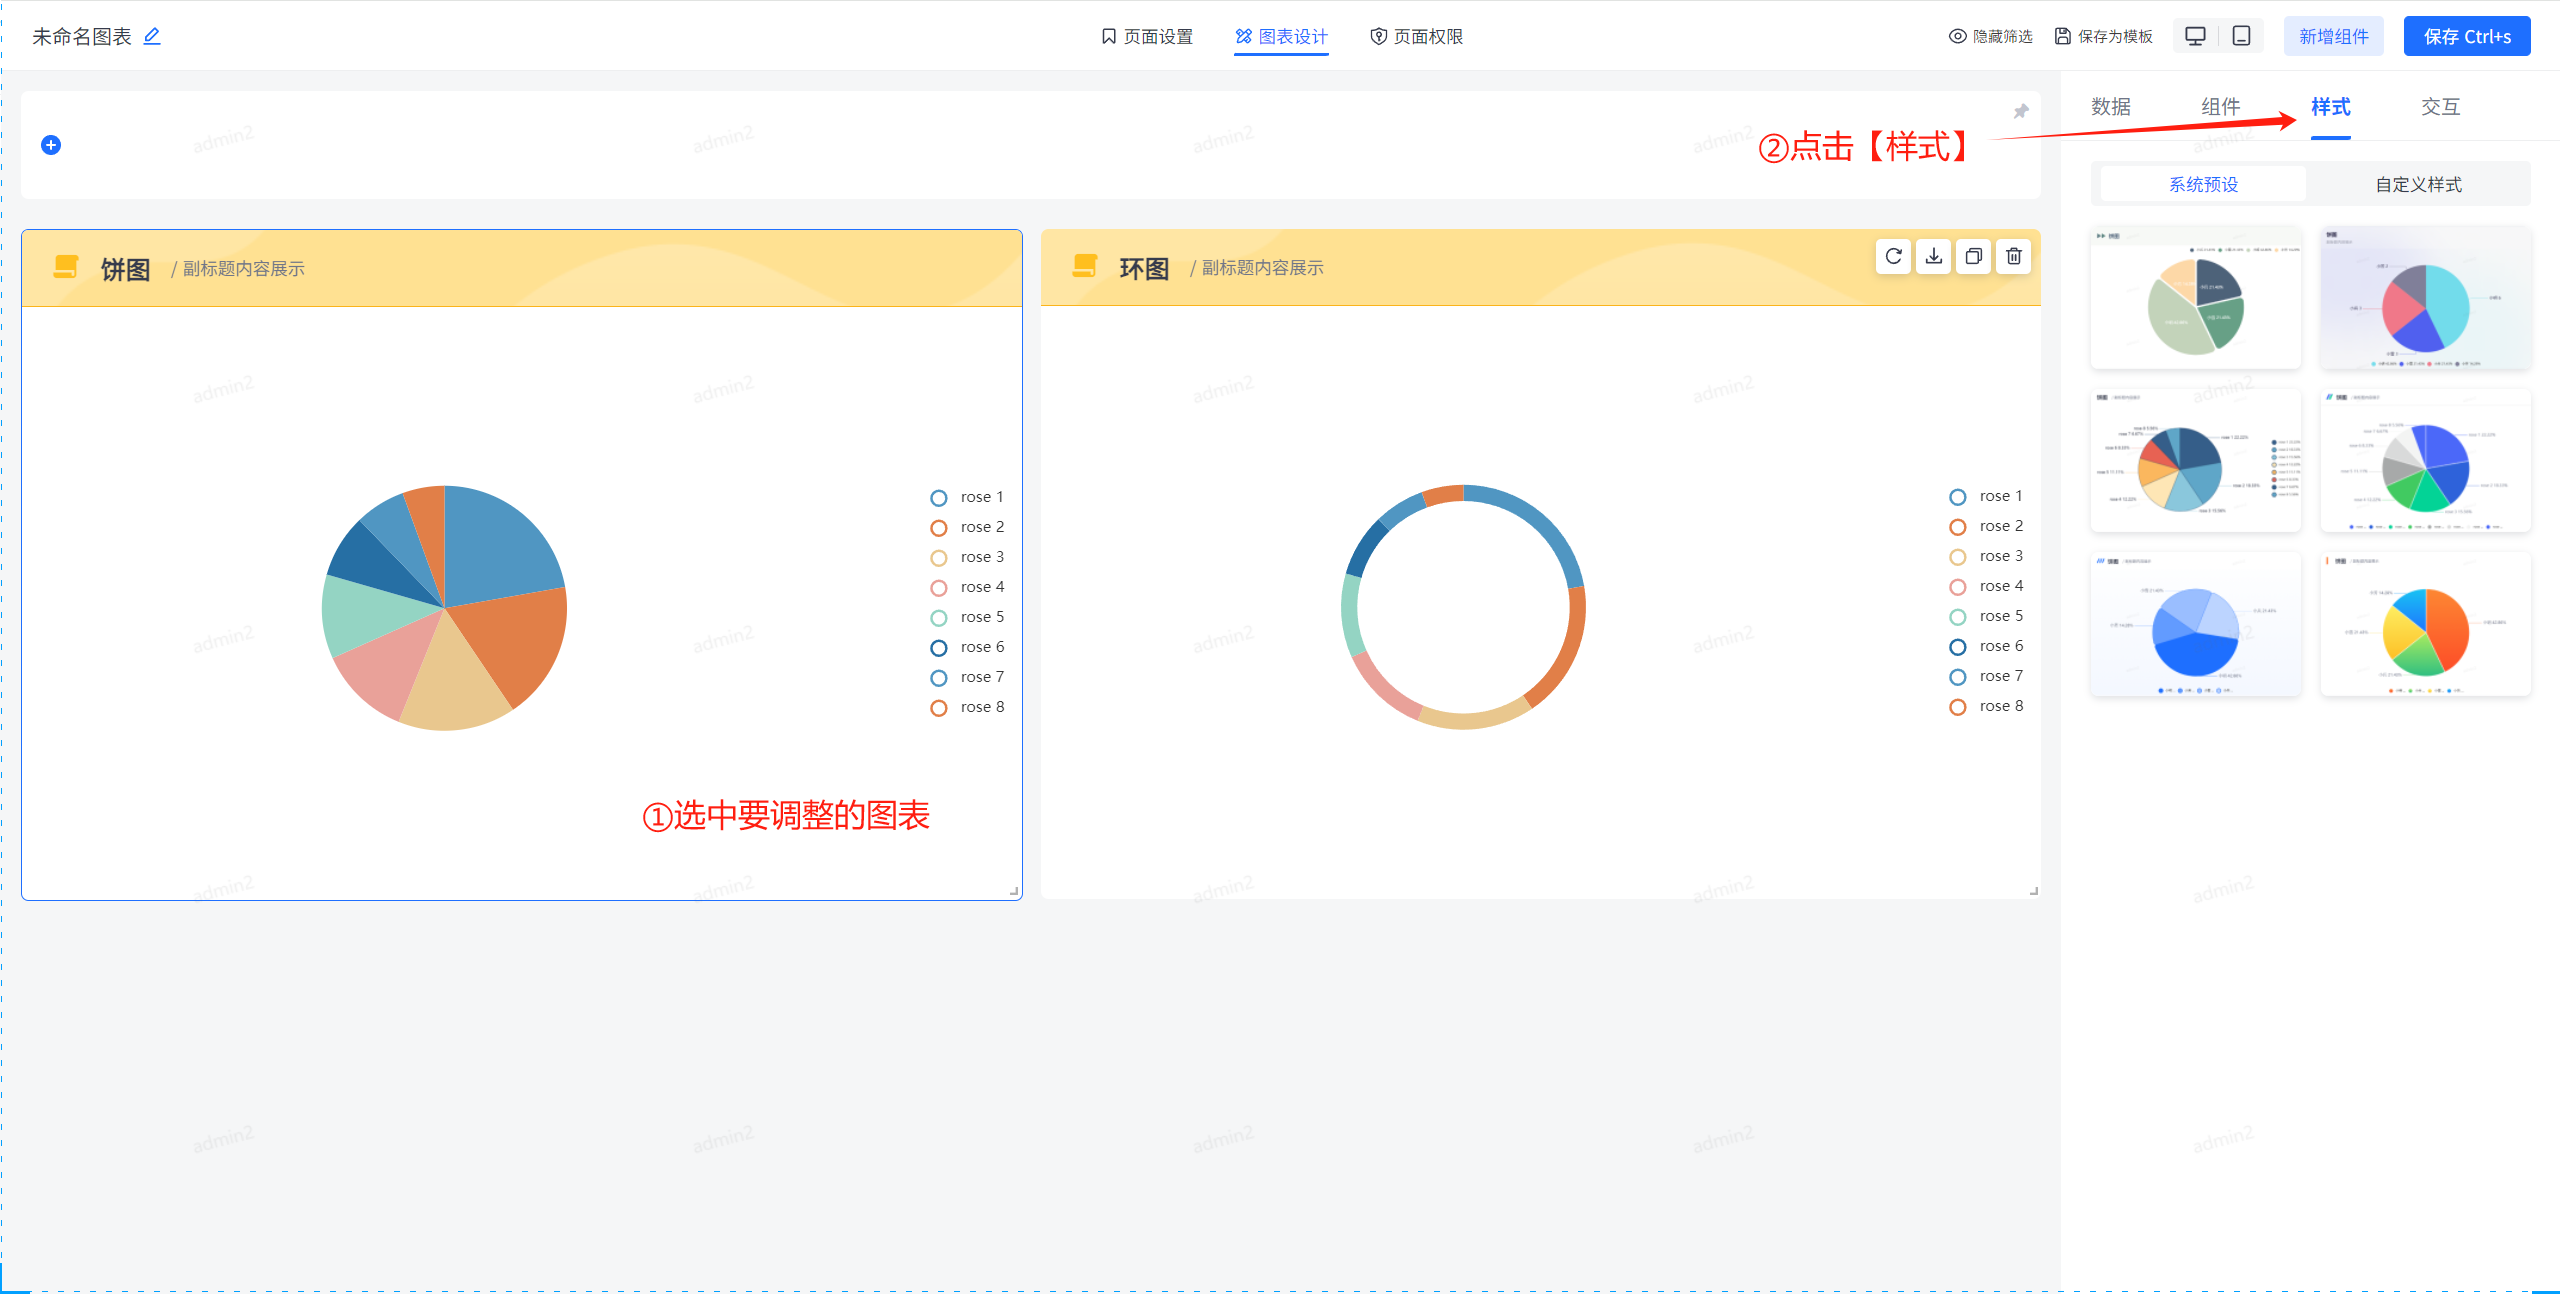Choose the multi-slice labeled pie preset with side legend
Image resolution: width=2560 pixels, height=1294 pixels.
pyautogui.click(x=2196, y=460)
